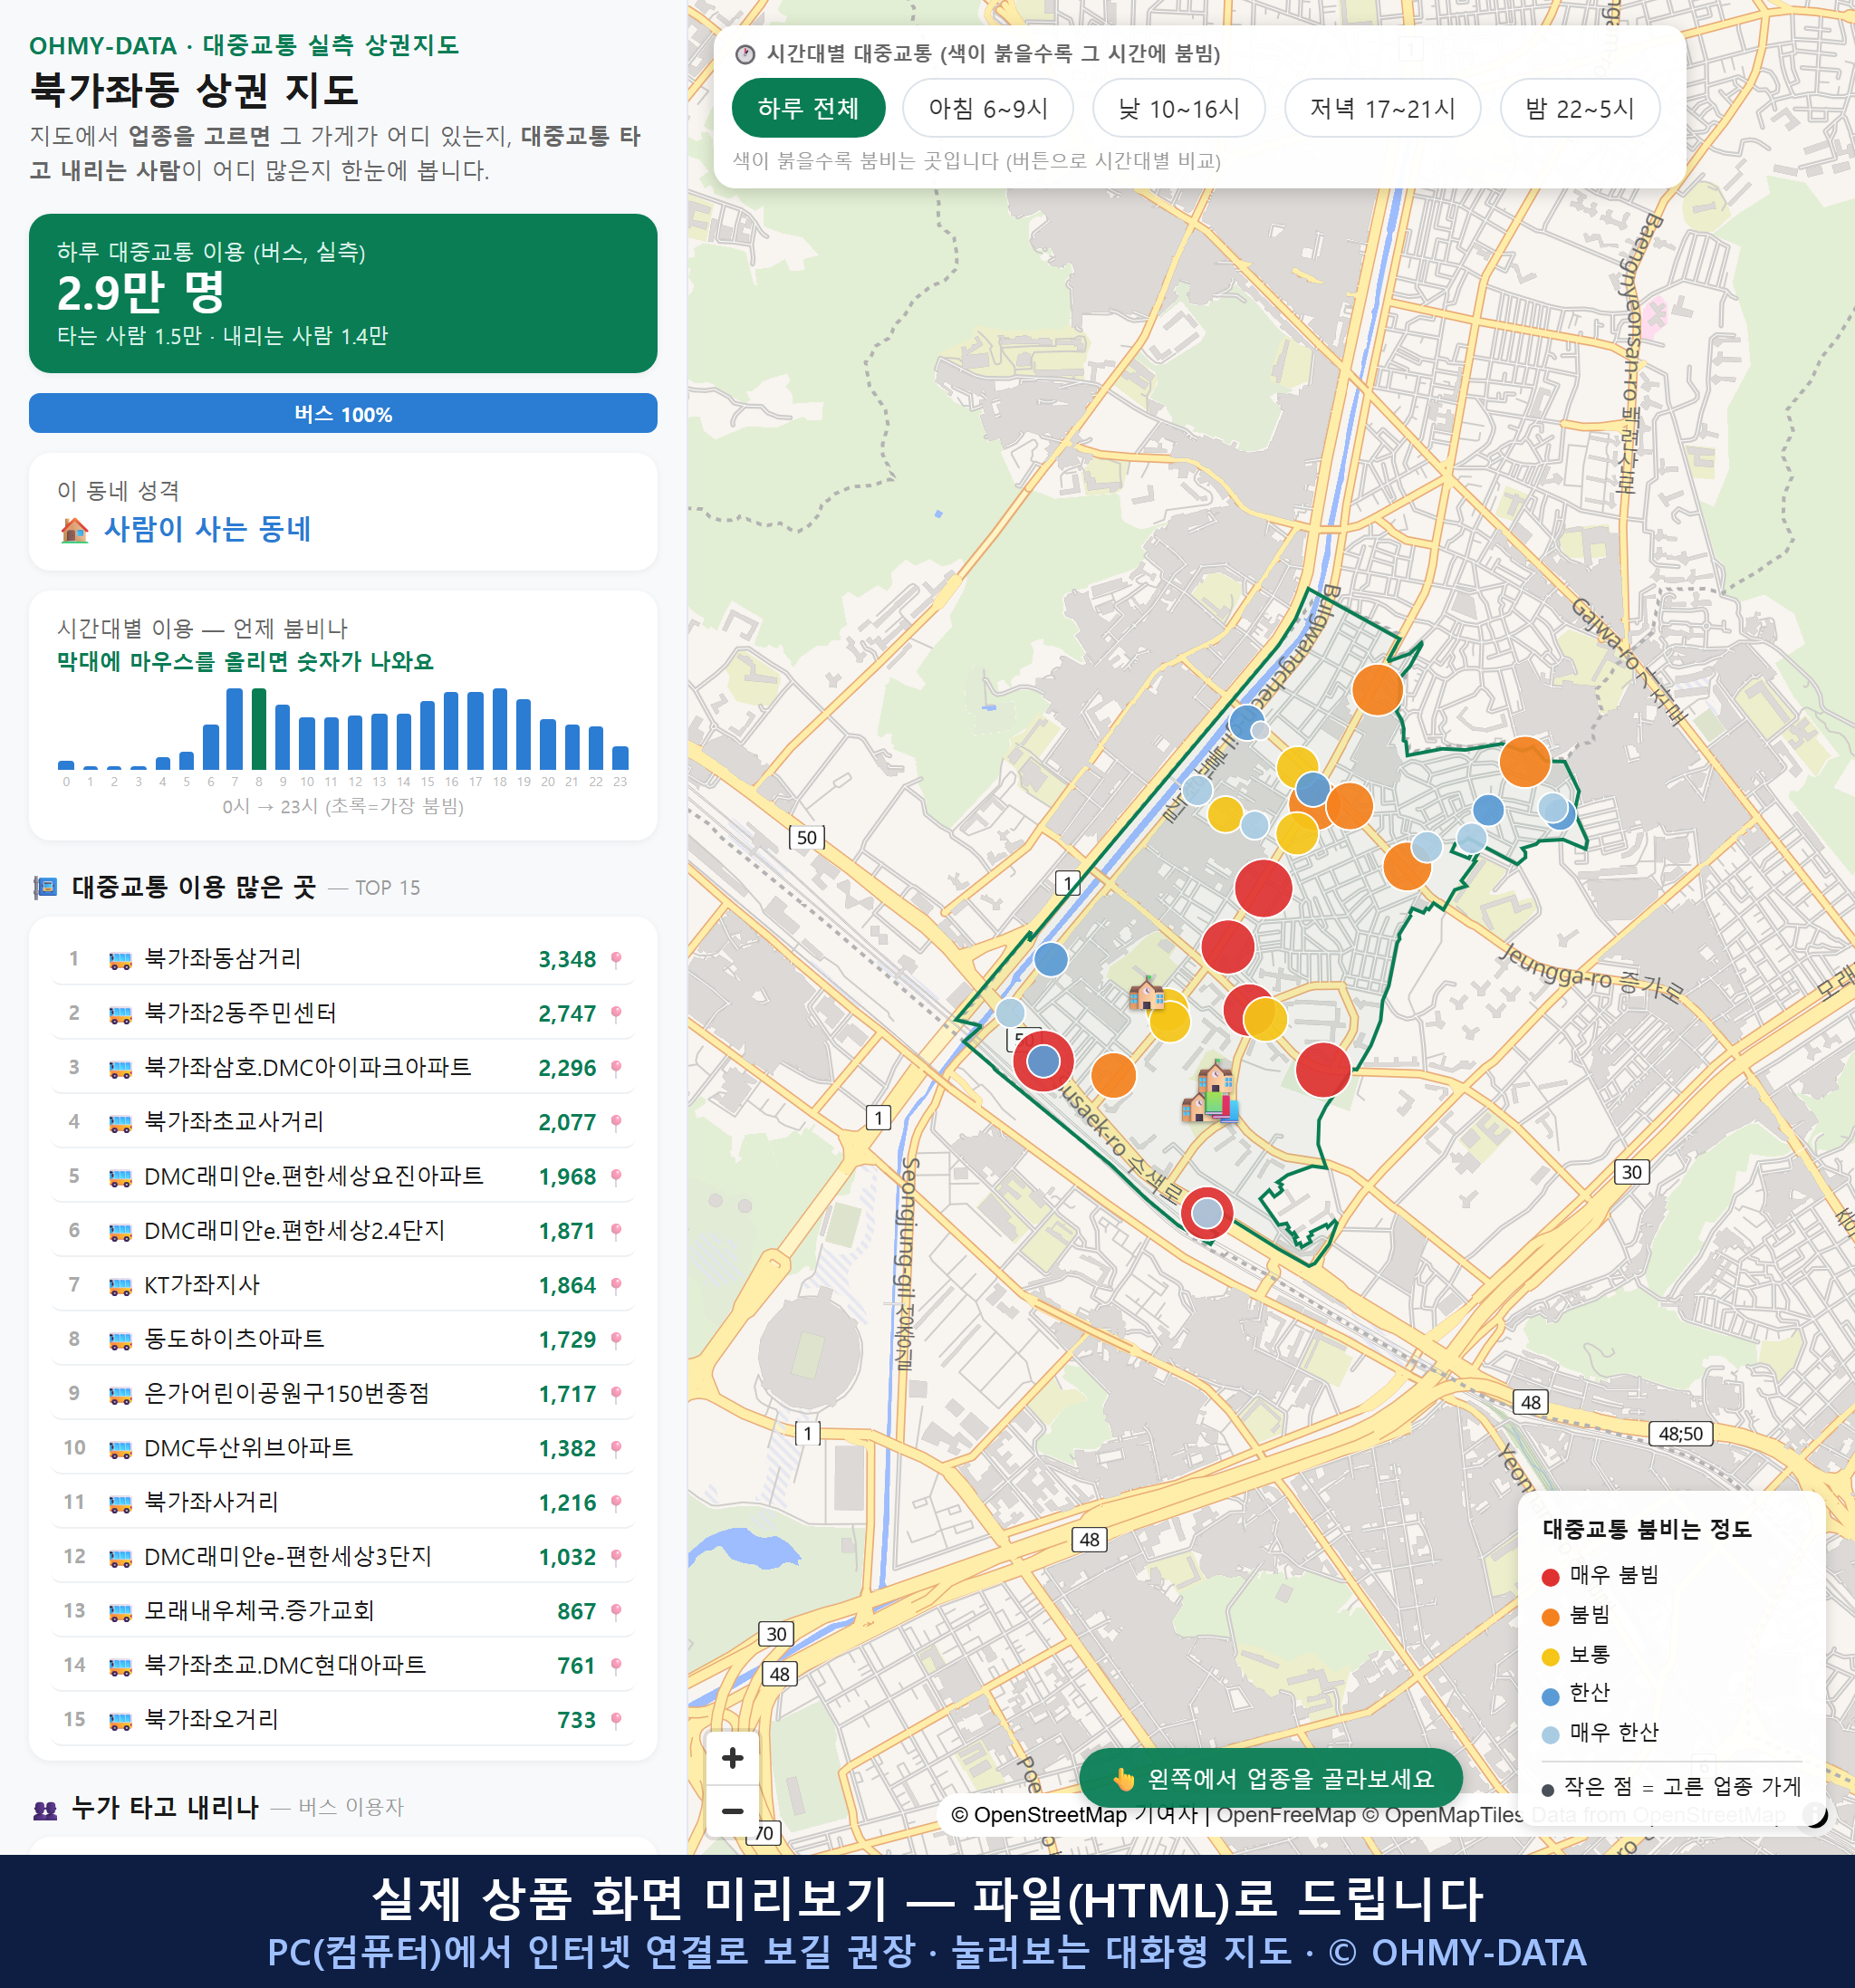This screenshot has height=1988, width=1855.
Task: Click the 사람이 사는 동네 label
Action: pyautogui.click(x=207, y=529)
